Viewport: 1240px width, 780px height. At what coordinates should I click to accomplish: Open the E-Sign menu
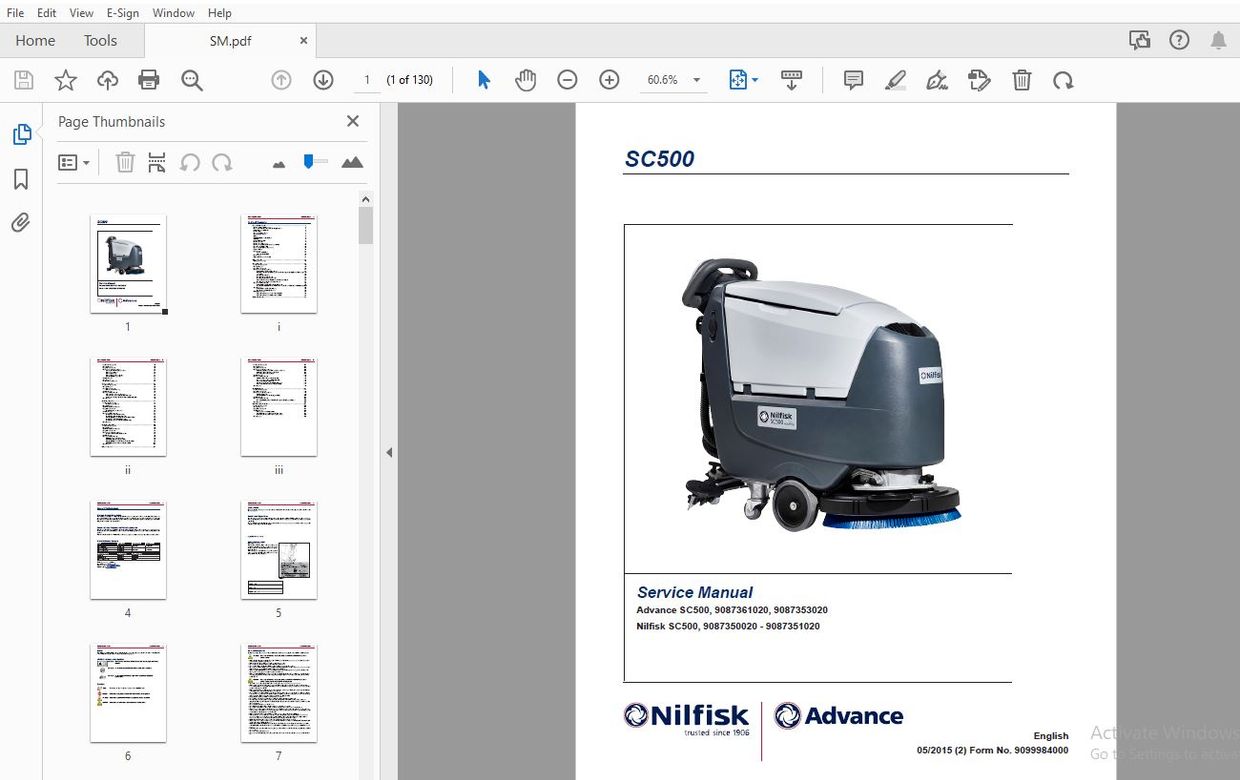click(122, 12)
